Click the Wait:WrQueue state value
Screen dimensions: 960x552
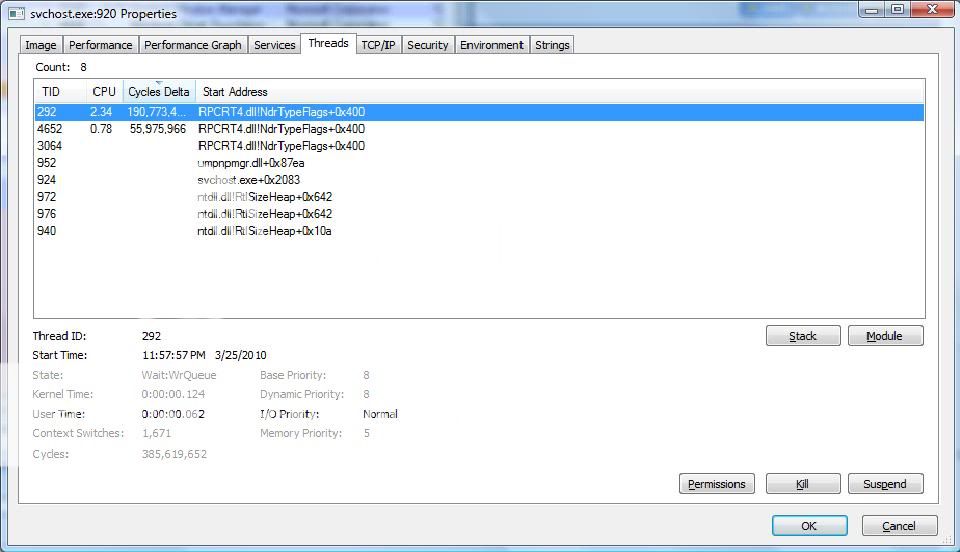(x=179, y=375)
